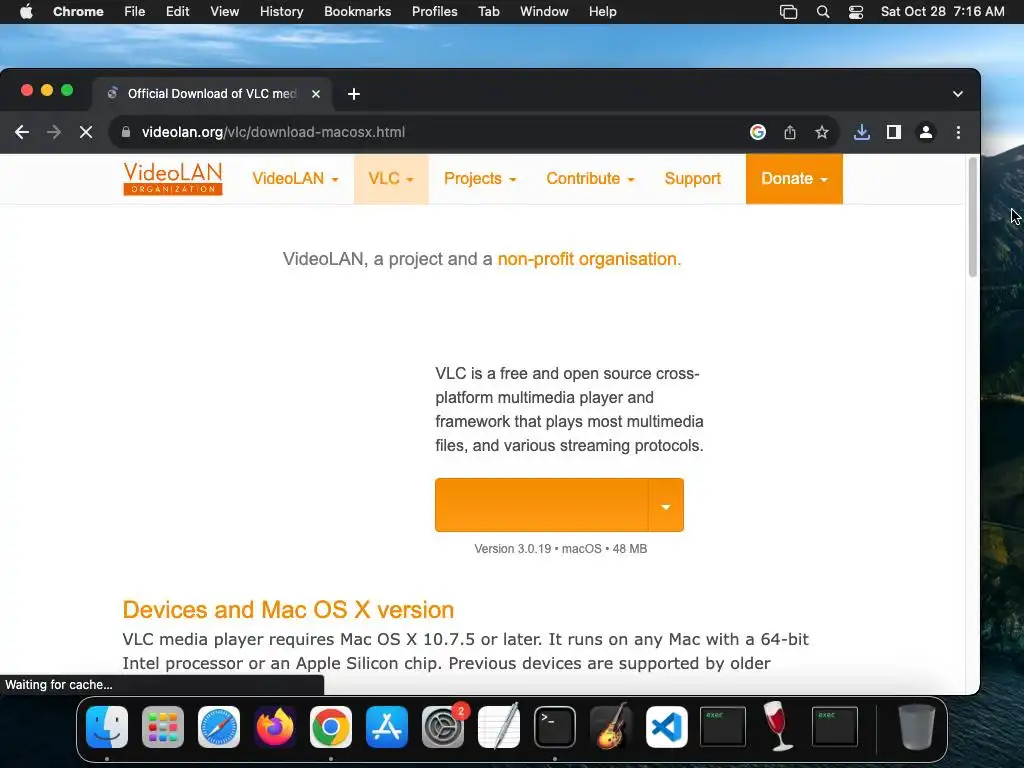Close the VLC download tab
1024x768 pixels.
(316, 94)
